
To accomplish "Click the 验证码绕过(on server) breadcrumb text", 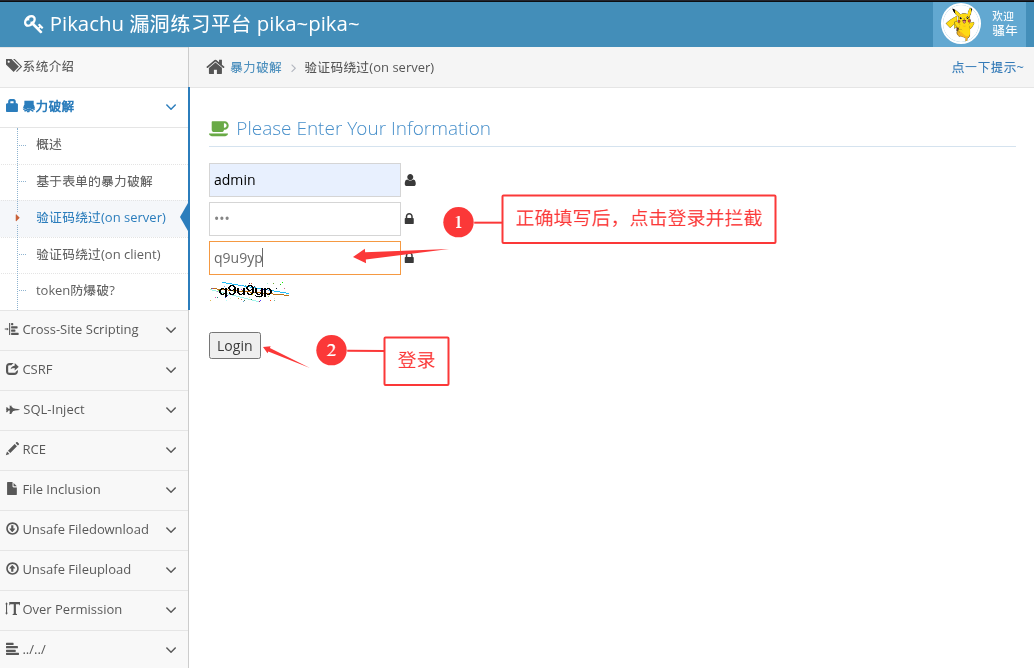I will click(x=369, y=67).
